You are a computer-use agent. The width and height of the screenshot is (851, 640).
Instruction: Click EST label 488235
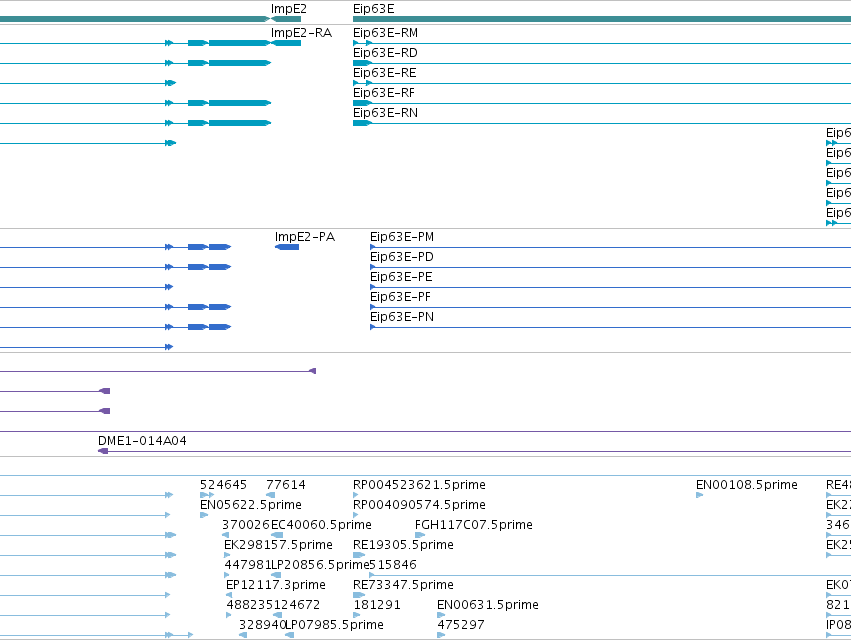pyautogui.click(x=250, y=605)
